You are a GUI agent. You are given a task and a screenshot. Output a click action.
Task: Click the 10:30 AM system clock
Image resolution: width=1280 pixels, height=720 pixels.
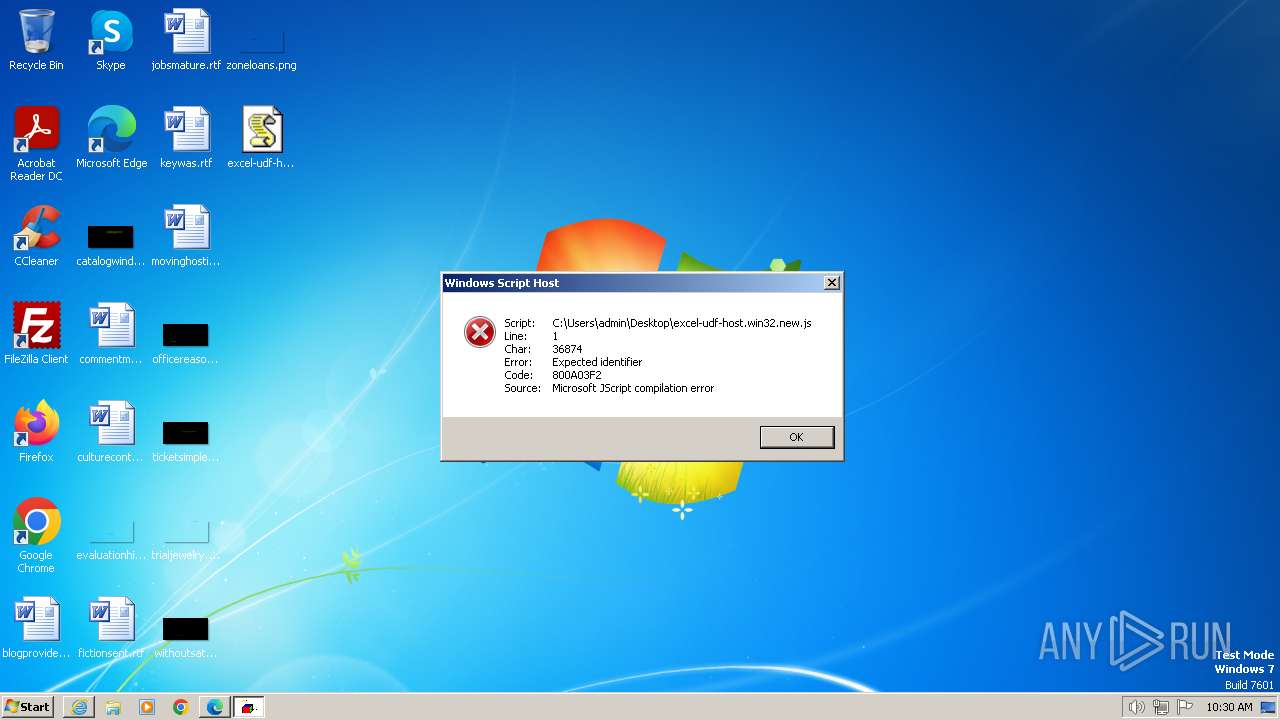[1229, 707]
